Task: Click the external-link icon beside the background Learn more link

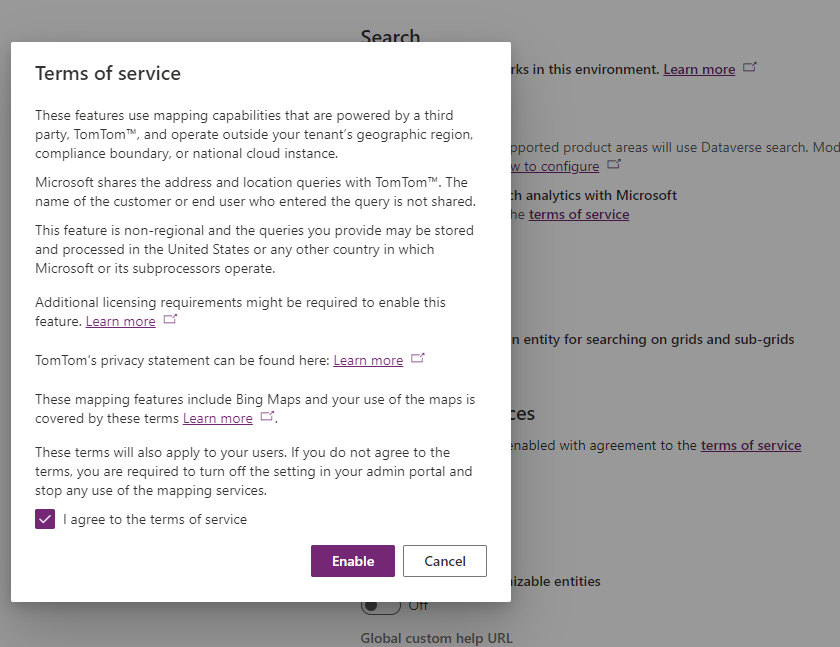Action: click(x=749, y=67)
